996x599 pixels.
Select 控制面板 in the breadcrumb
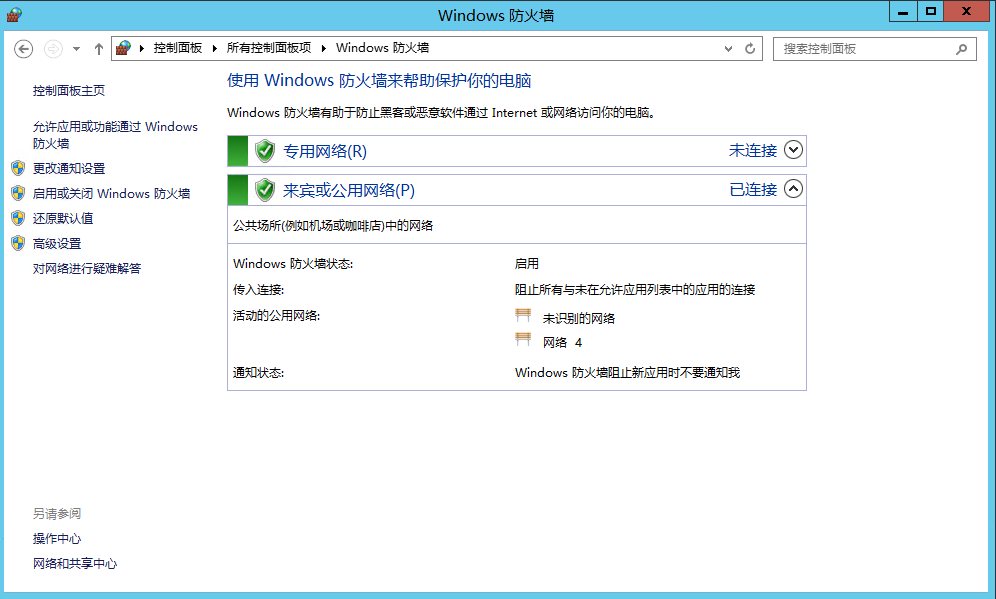coord(178,48)
